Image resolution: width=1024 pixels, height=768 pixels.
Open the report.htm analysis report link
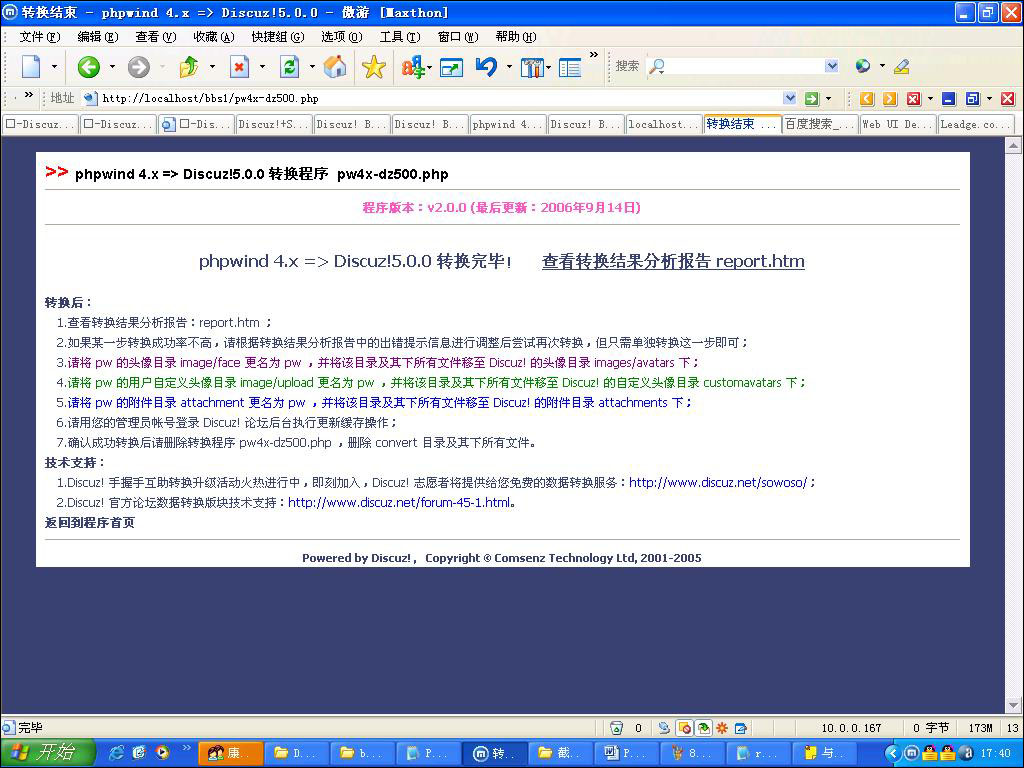coord(673,261)
